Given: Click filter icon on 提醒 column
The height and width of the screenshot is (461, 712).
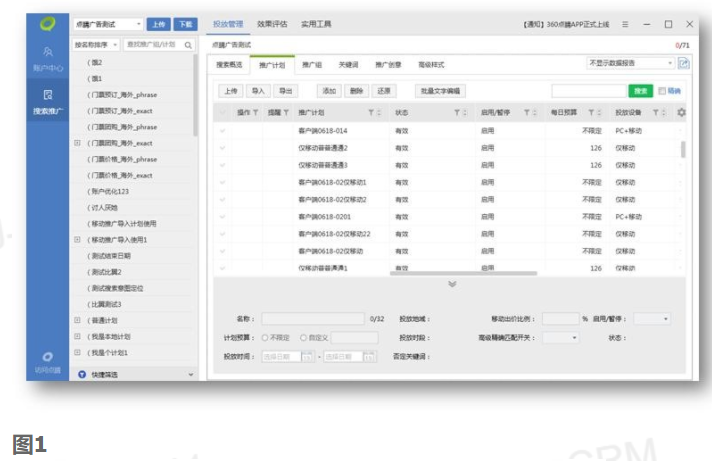Looking at the screenshot, I should coord(286,113).
